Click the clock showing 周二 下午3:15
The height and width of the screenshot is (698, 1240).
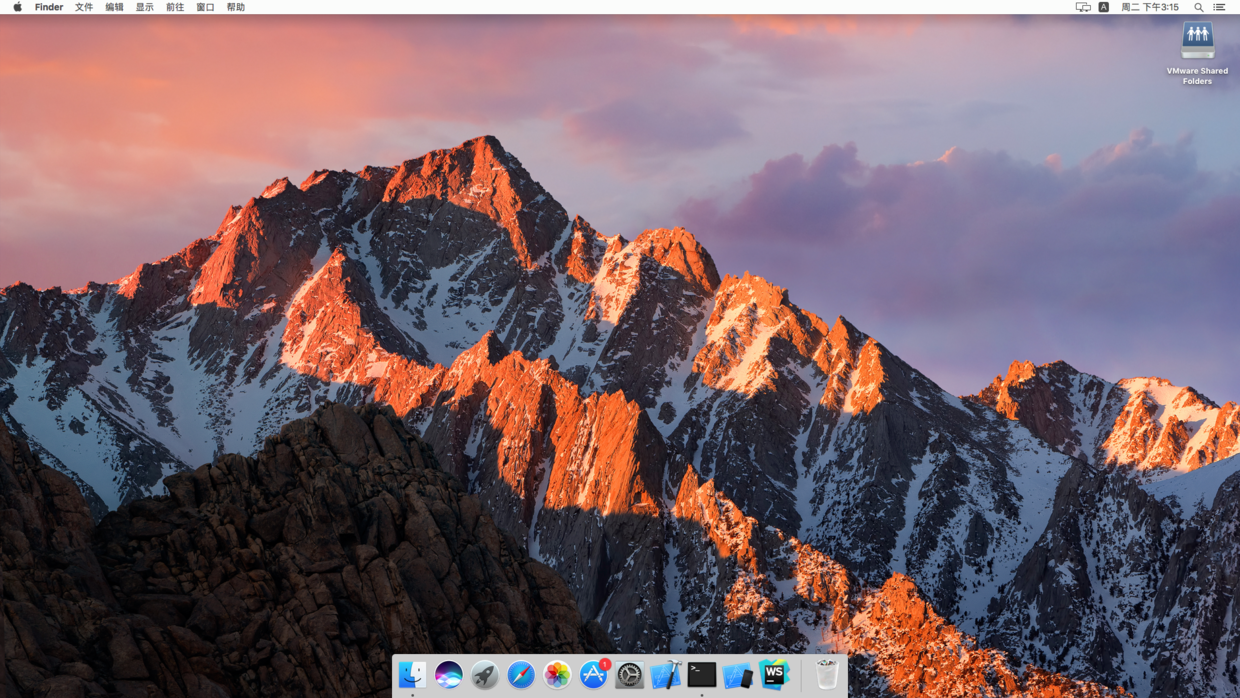1150,7
